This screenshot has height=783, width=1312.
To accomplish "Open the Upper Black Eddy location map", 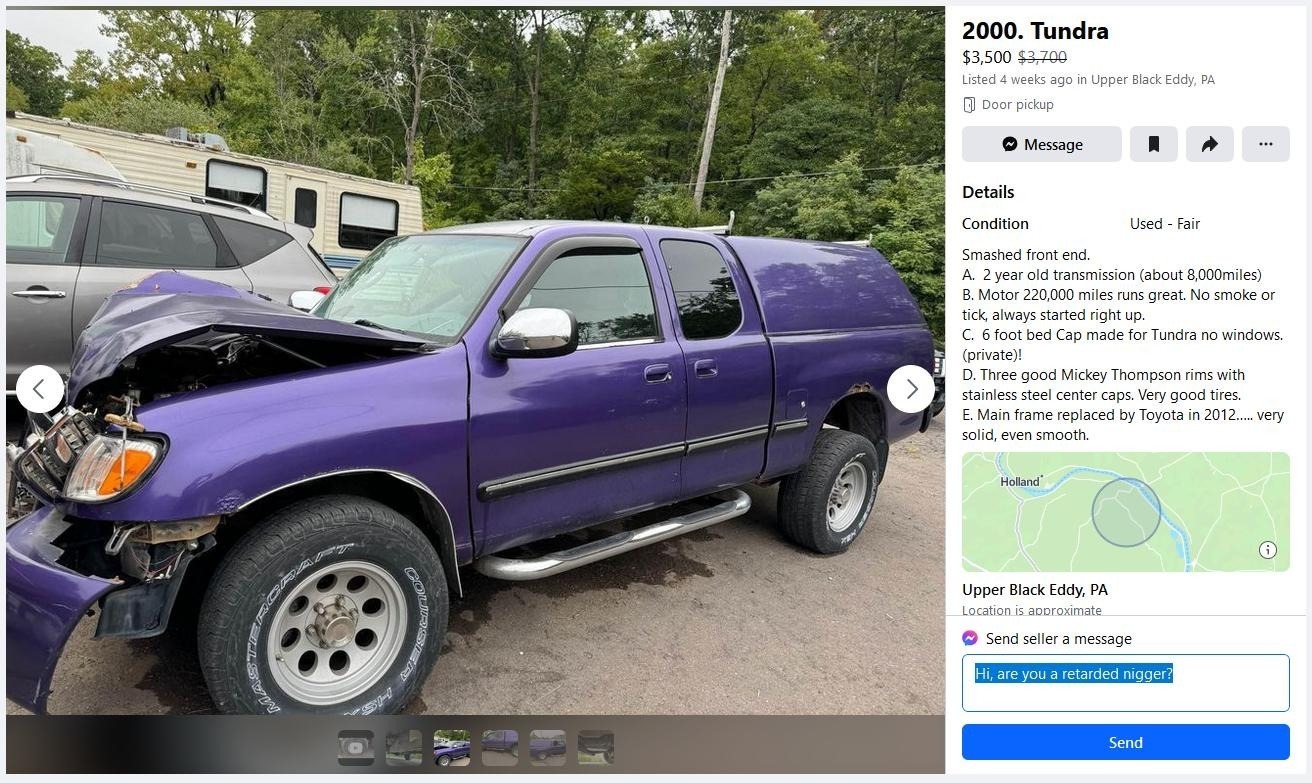I will coord(1125,512).
